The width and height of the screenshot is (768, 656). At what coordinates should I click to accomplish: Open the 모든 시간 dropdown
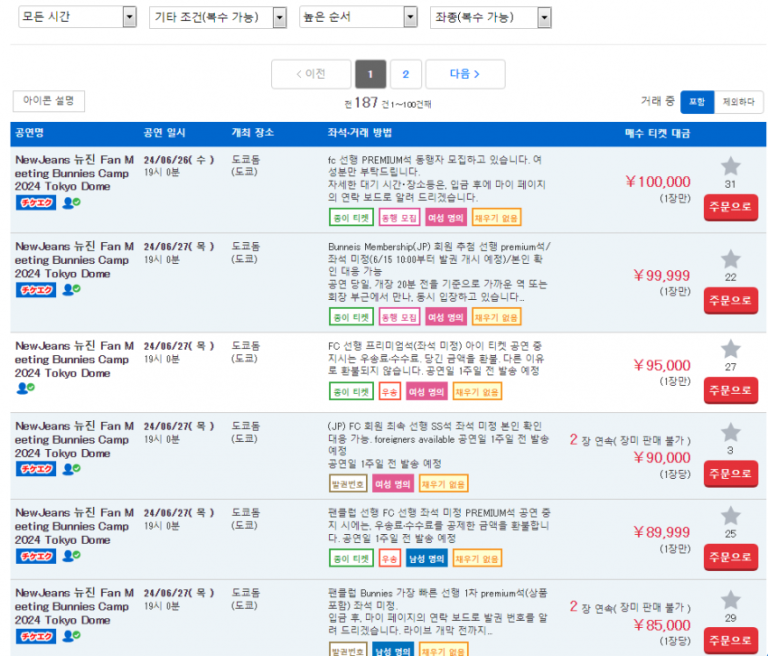pos(78,18)
